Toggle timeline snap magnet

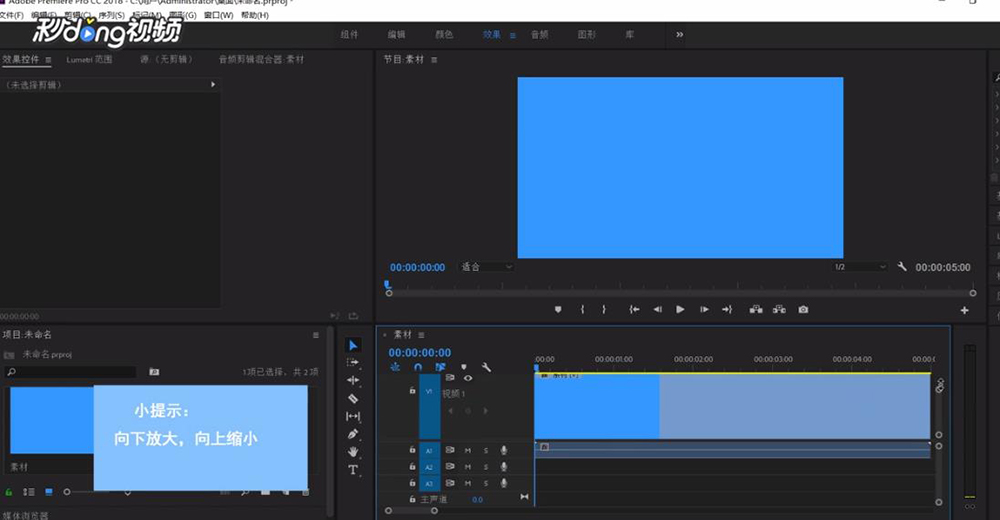(418, 367)
